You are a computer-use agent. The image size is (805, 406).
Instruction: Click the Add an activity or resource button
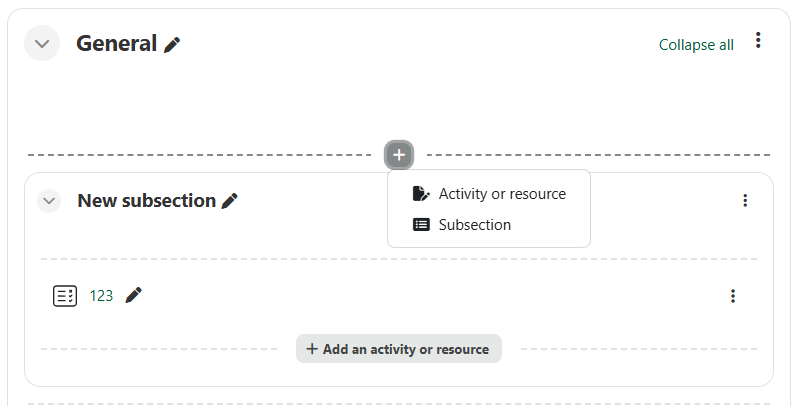(399, 349)
